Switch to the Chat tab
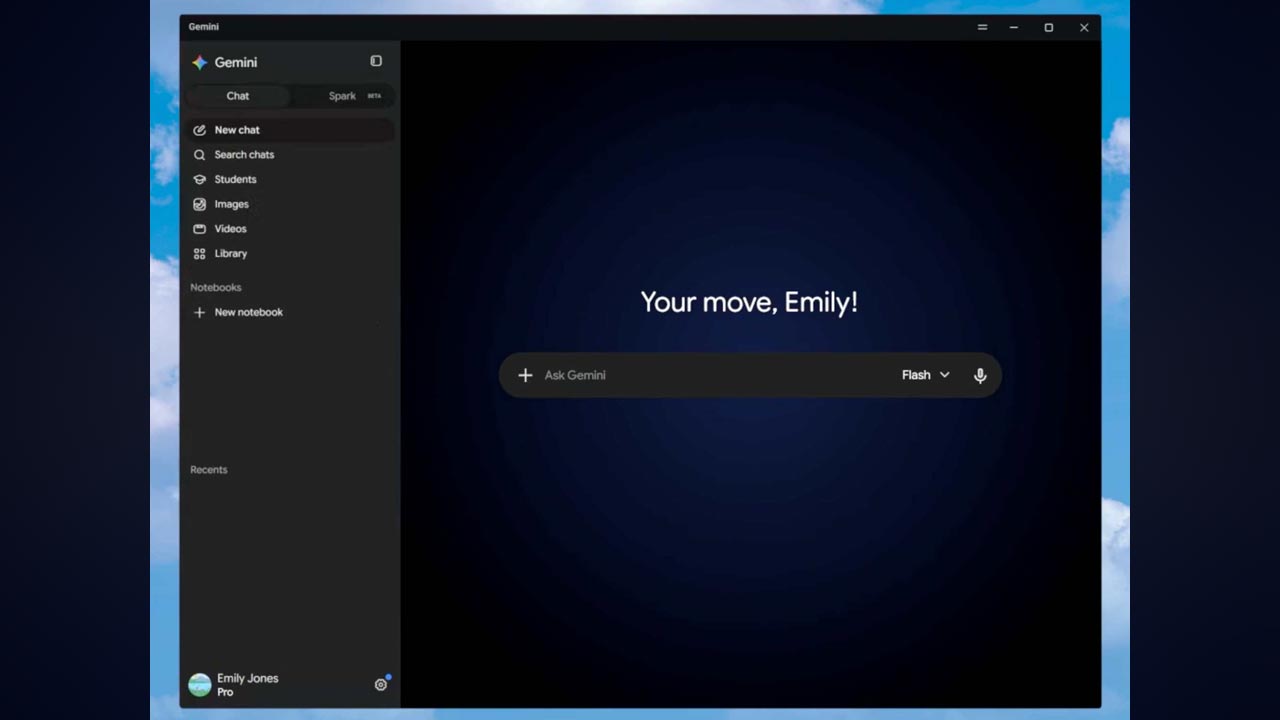 pyautogui.click(x=238, y=96)
